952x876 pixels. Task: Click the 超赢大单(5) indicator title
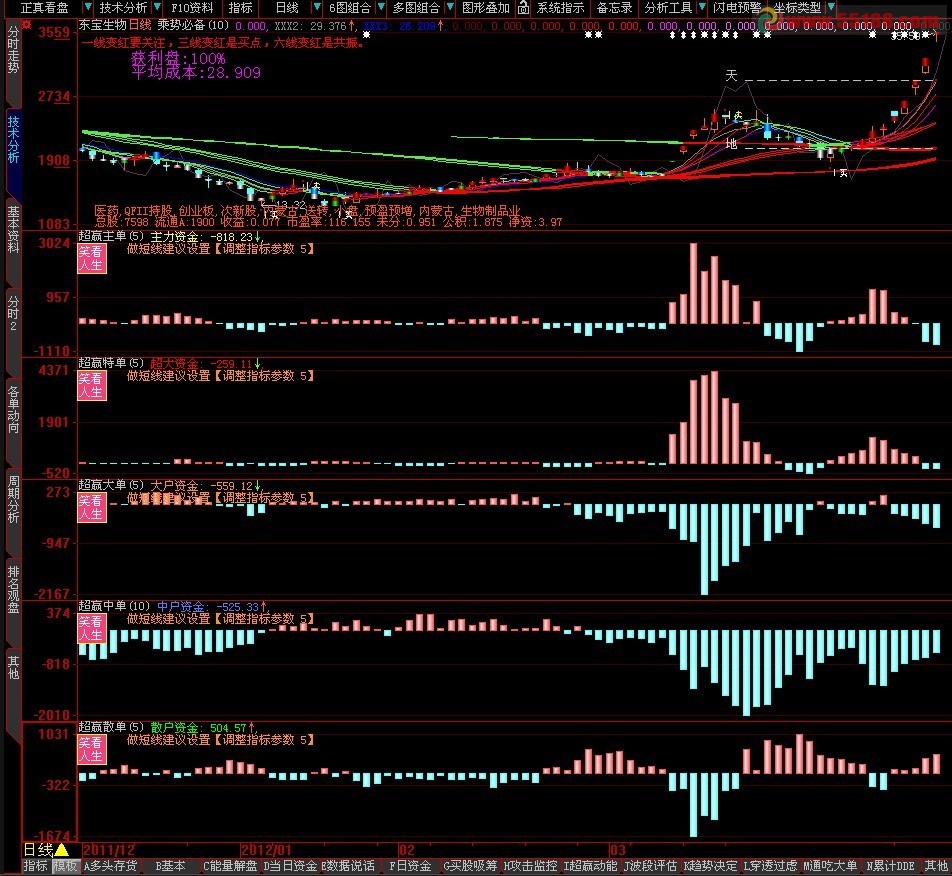pyautogui.click(x=111, y=485)
